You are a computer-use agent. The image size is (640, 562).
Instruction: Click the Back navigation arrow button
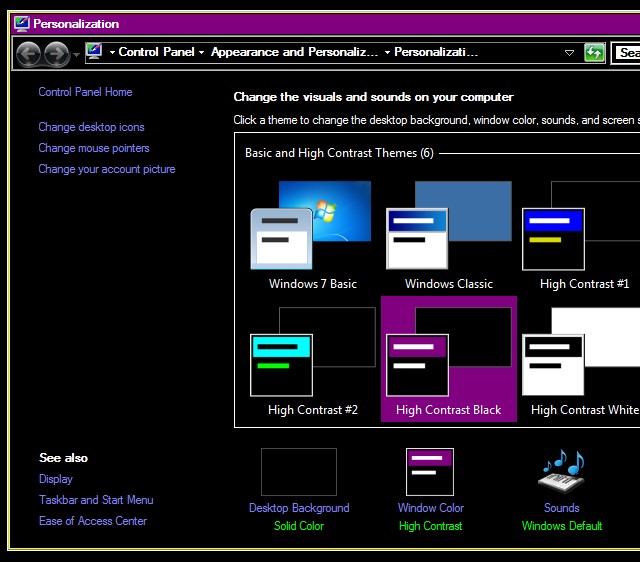click(29, 53)
